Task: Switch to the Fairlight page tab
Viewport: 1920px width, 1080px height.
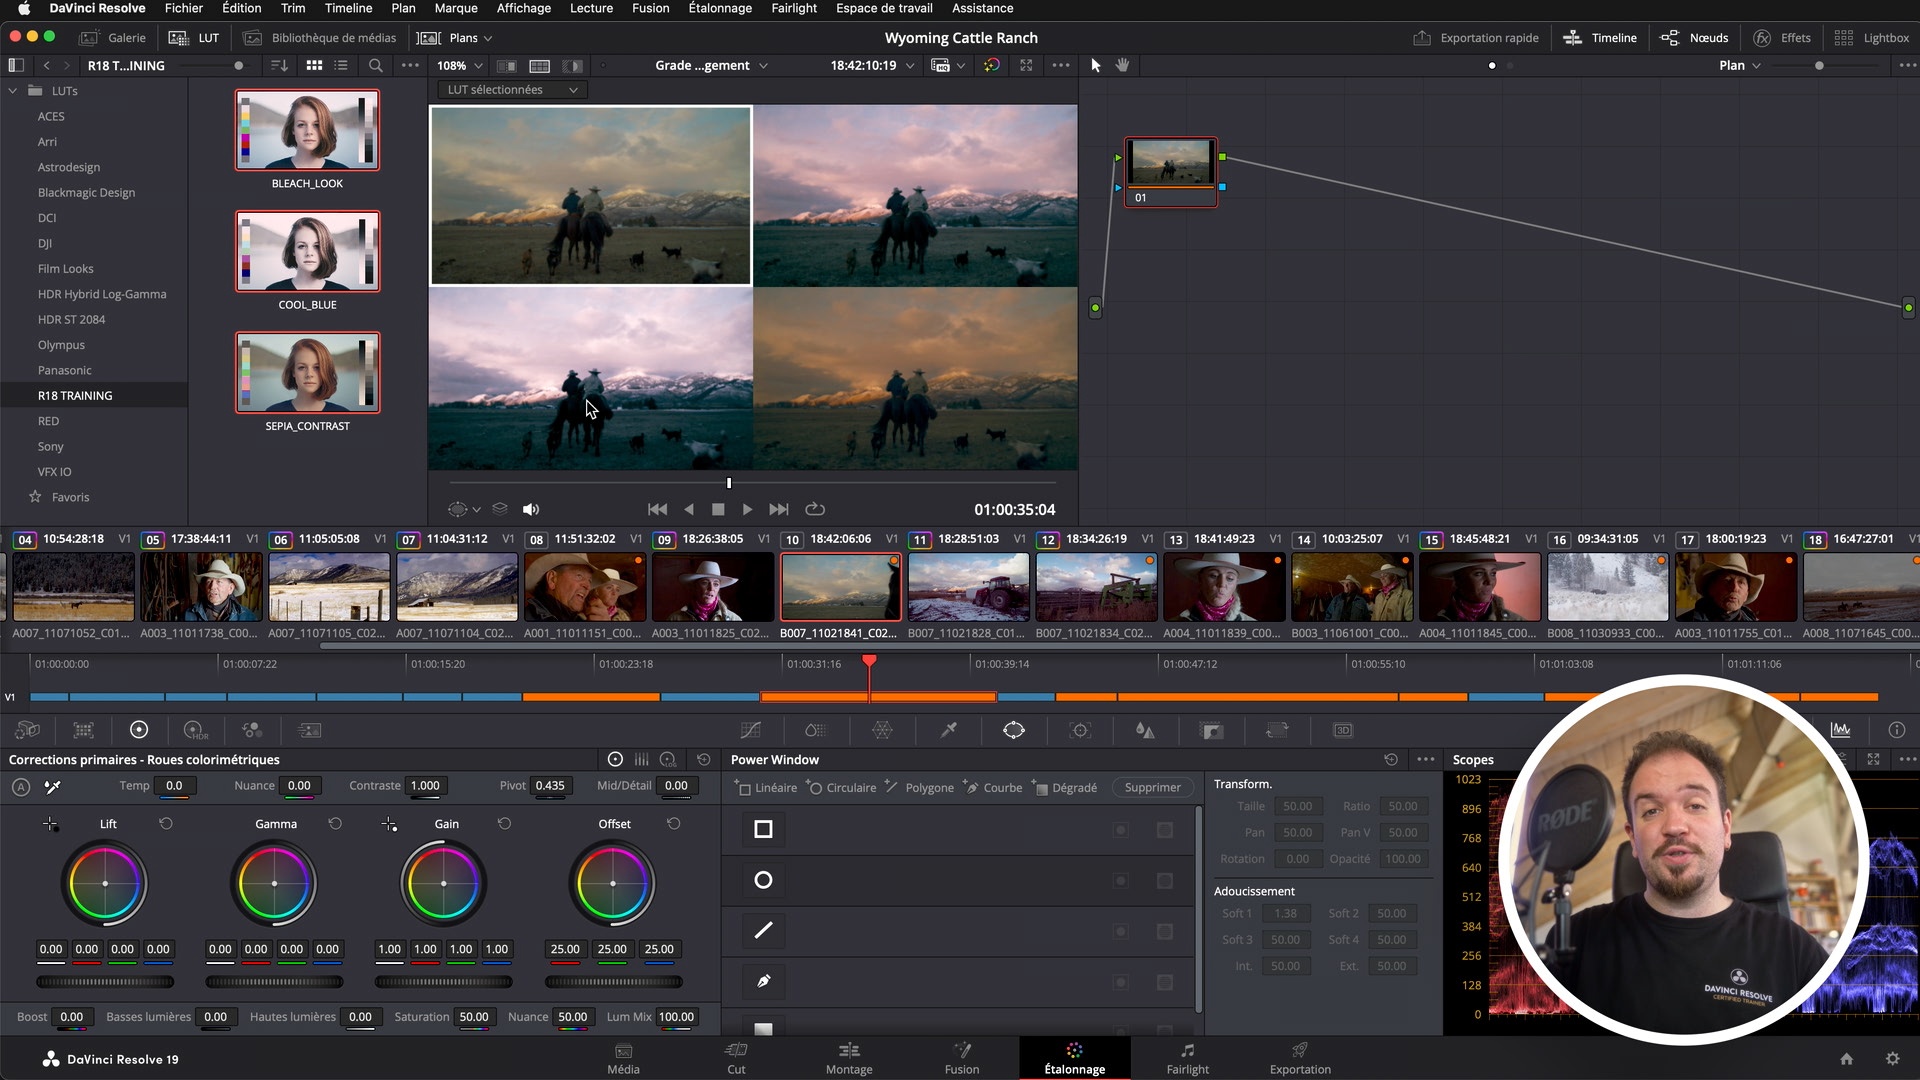Action: [1187, 1058]
